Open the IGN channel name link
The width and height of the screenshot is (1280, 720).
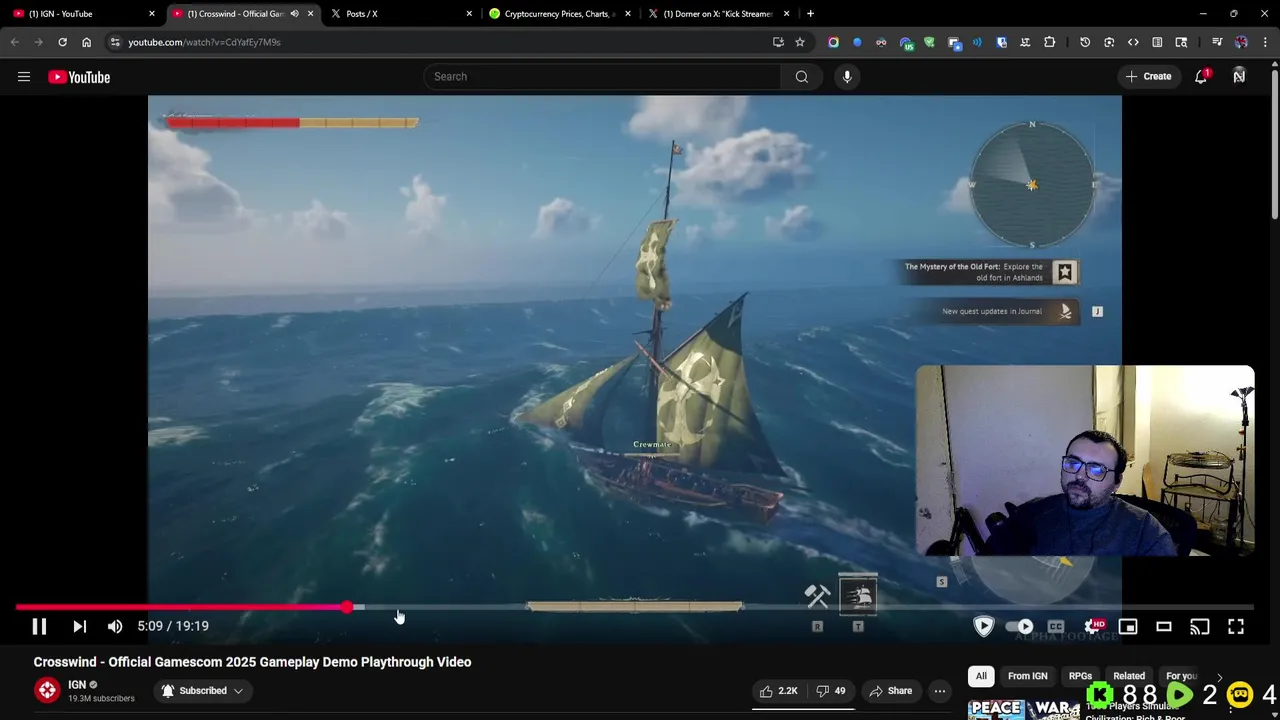click(77, 685)
